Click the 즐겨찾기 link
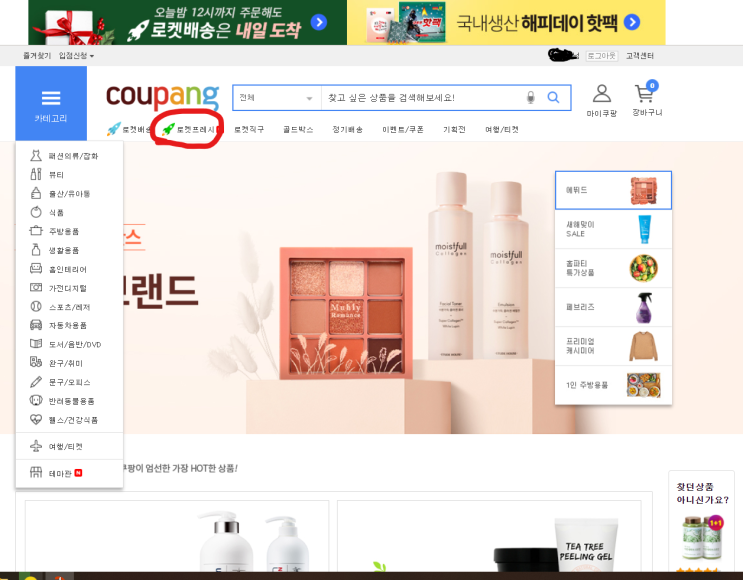The height and width of the screenshot is (580, 743). [x=37, y=56]
